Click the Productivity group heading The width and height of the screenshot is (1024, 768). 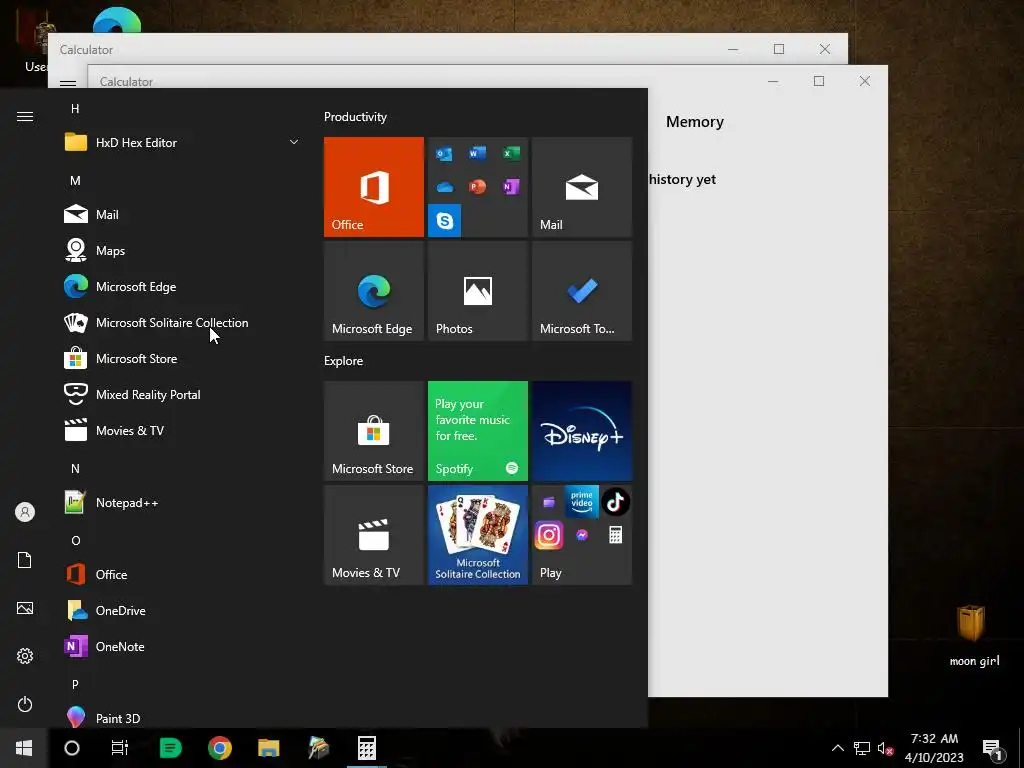pos(355,117)
